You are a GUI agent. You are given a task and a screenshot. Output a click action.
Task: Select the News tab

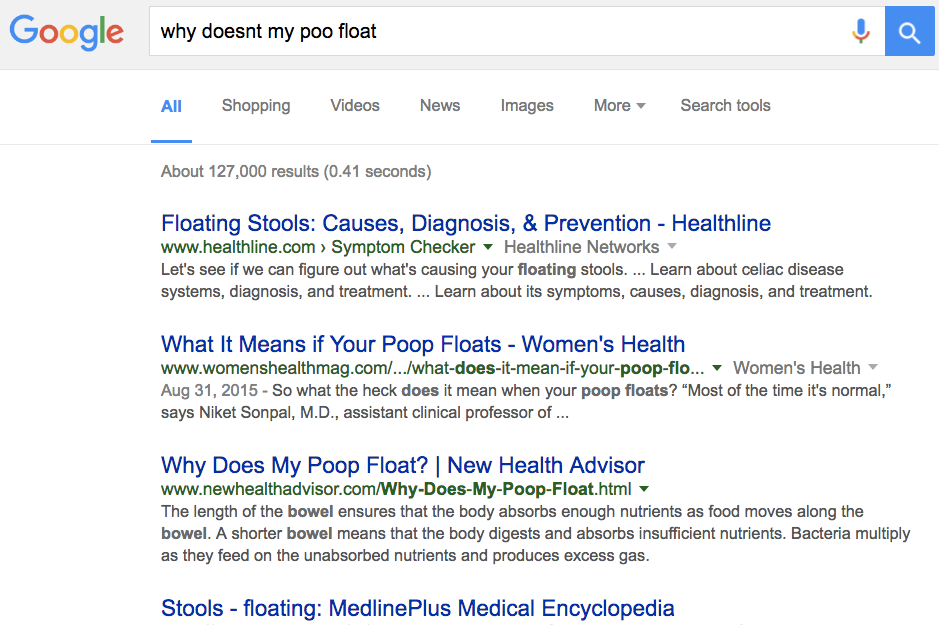(439, 105)
